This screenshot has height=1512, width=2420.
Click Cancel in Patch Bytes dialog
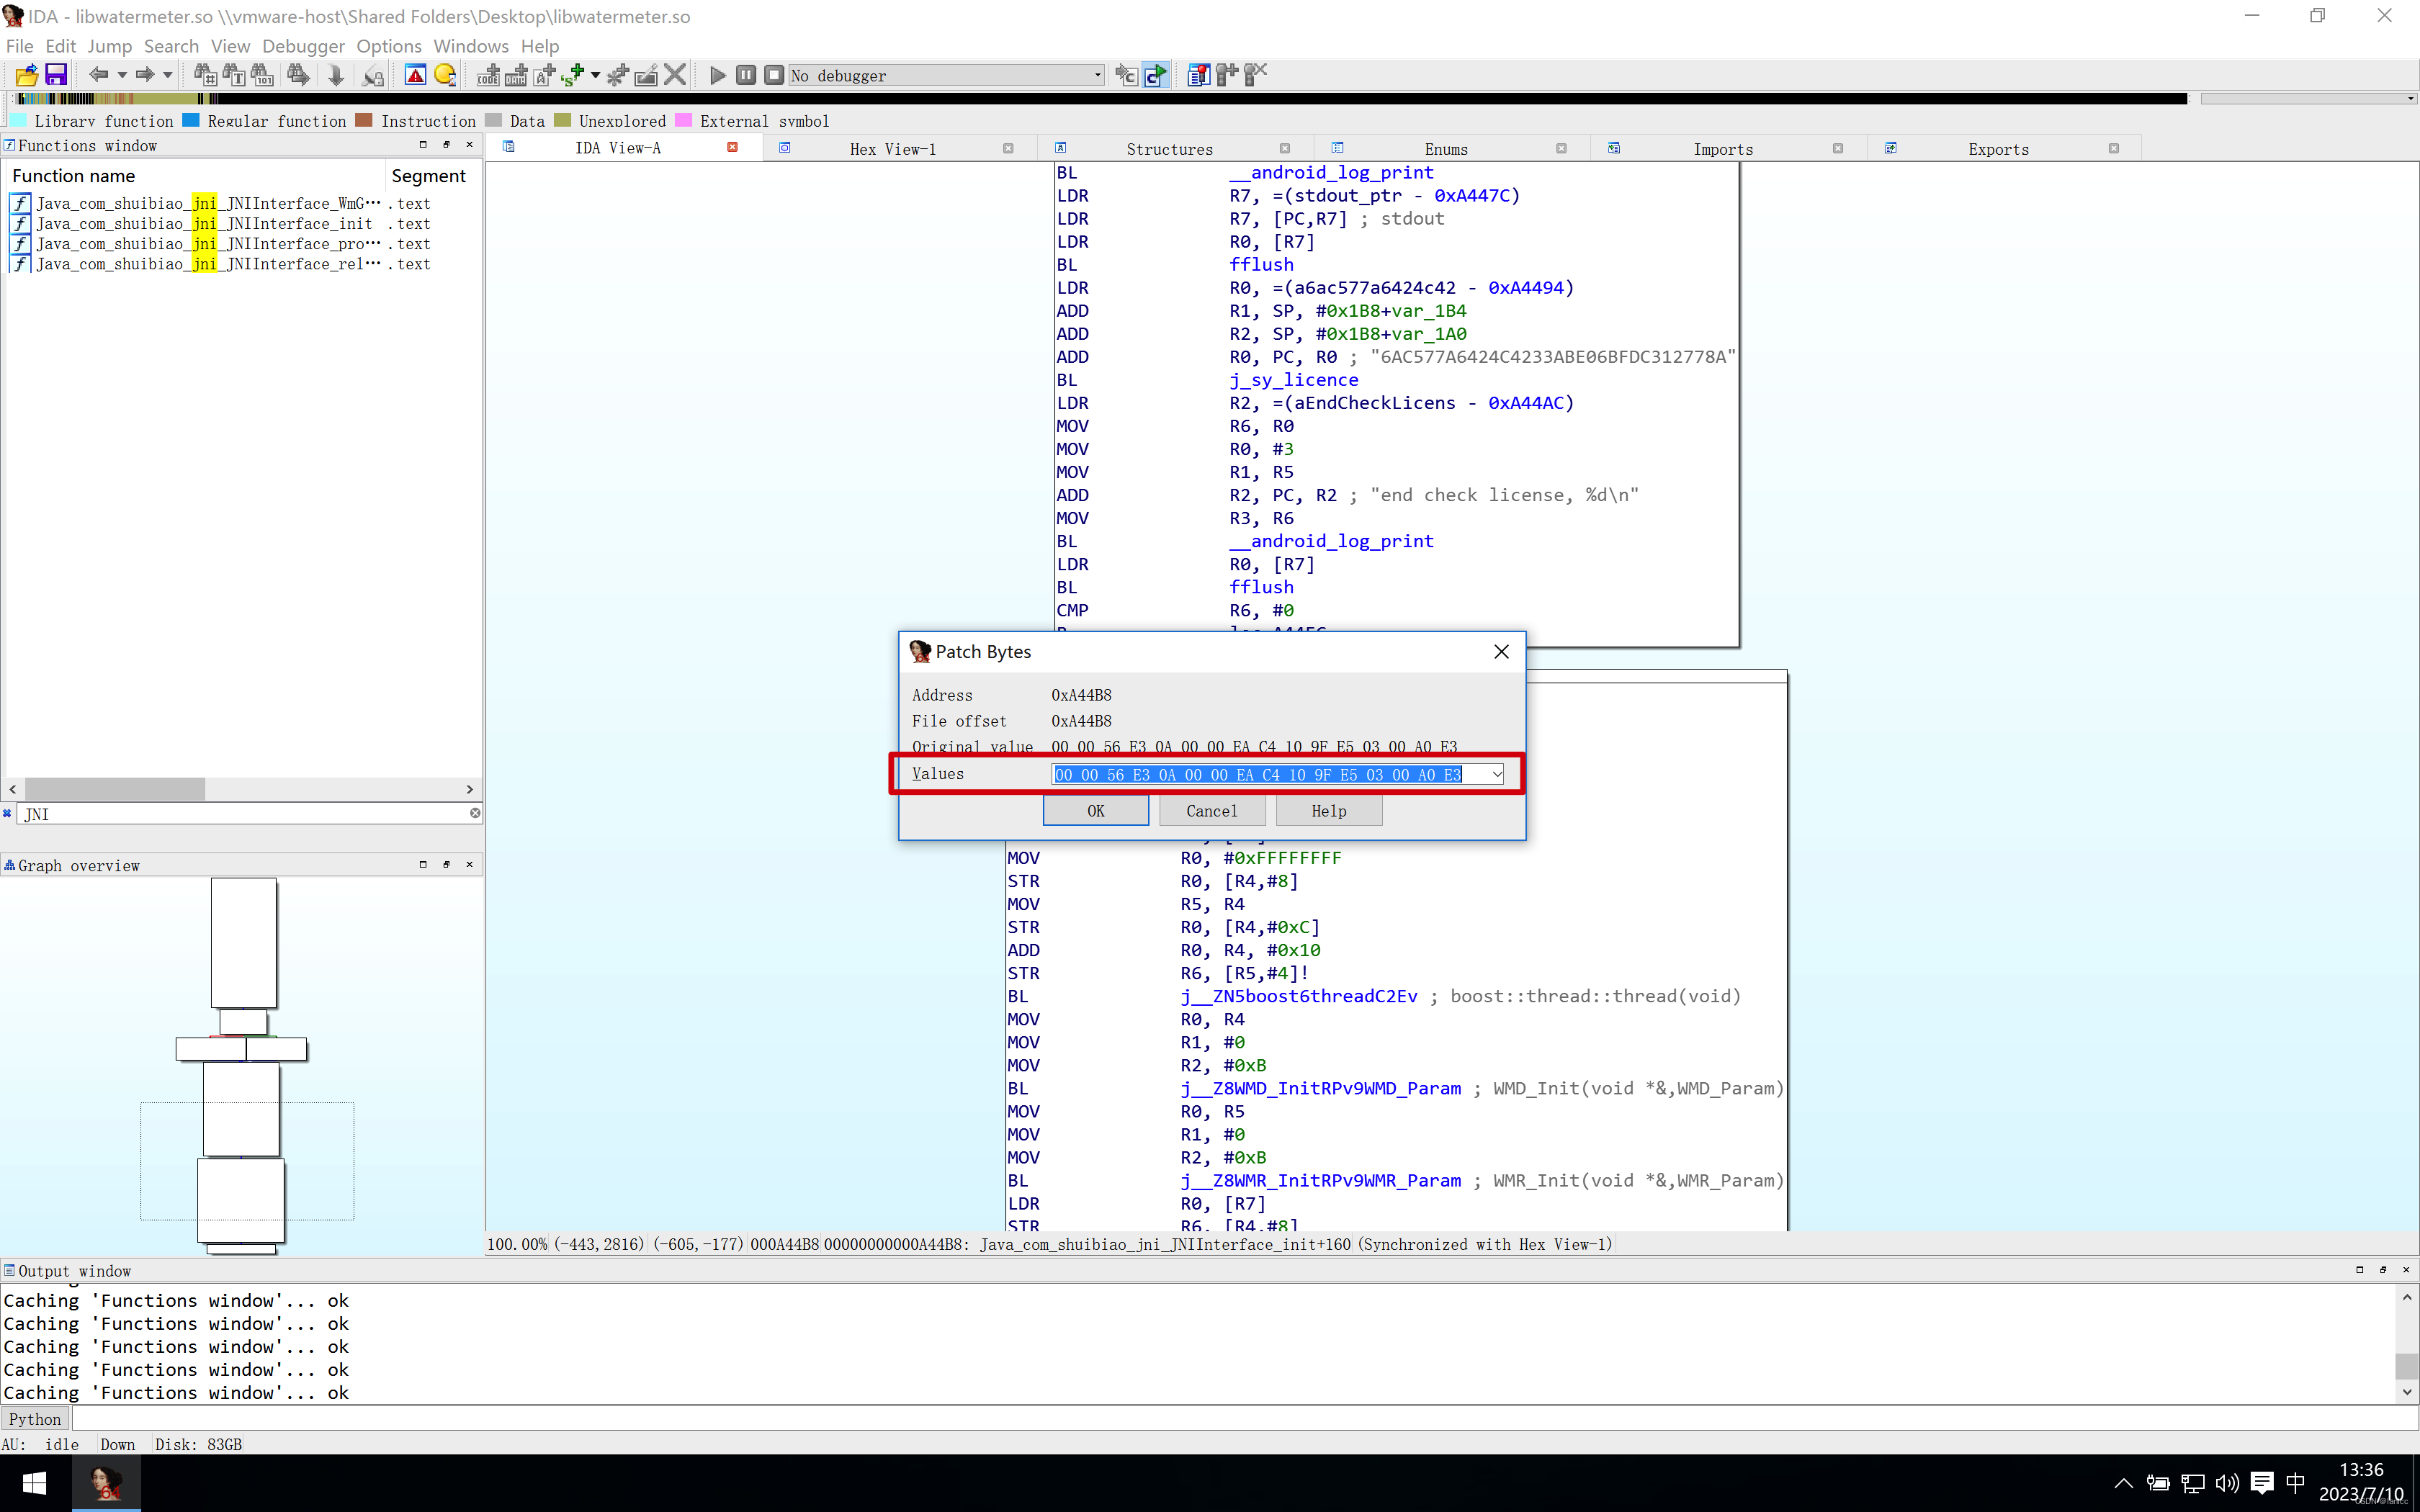[x=1212, y=811]
